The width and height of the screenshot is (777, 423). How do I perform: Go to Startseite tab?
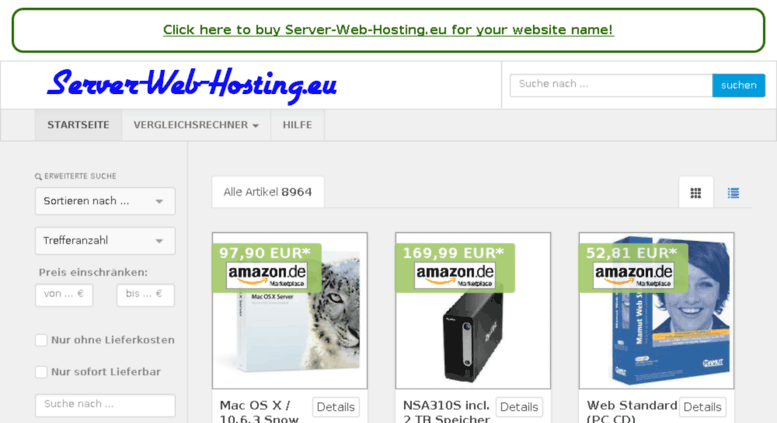[78, 125]
